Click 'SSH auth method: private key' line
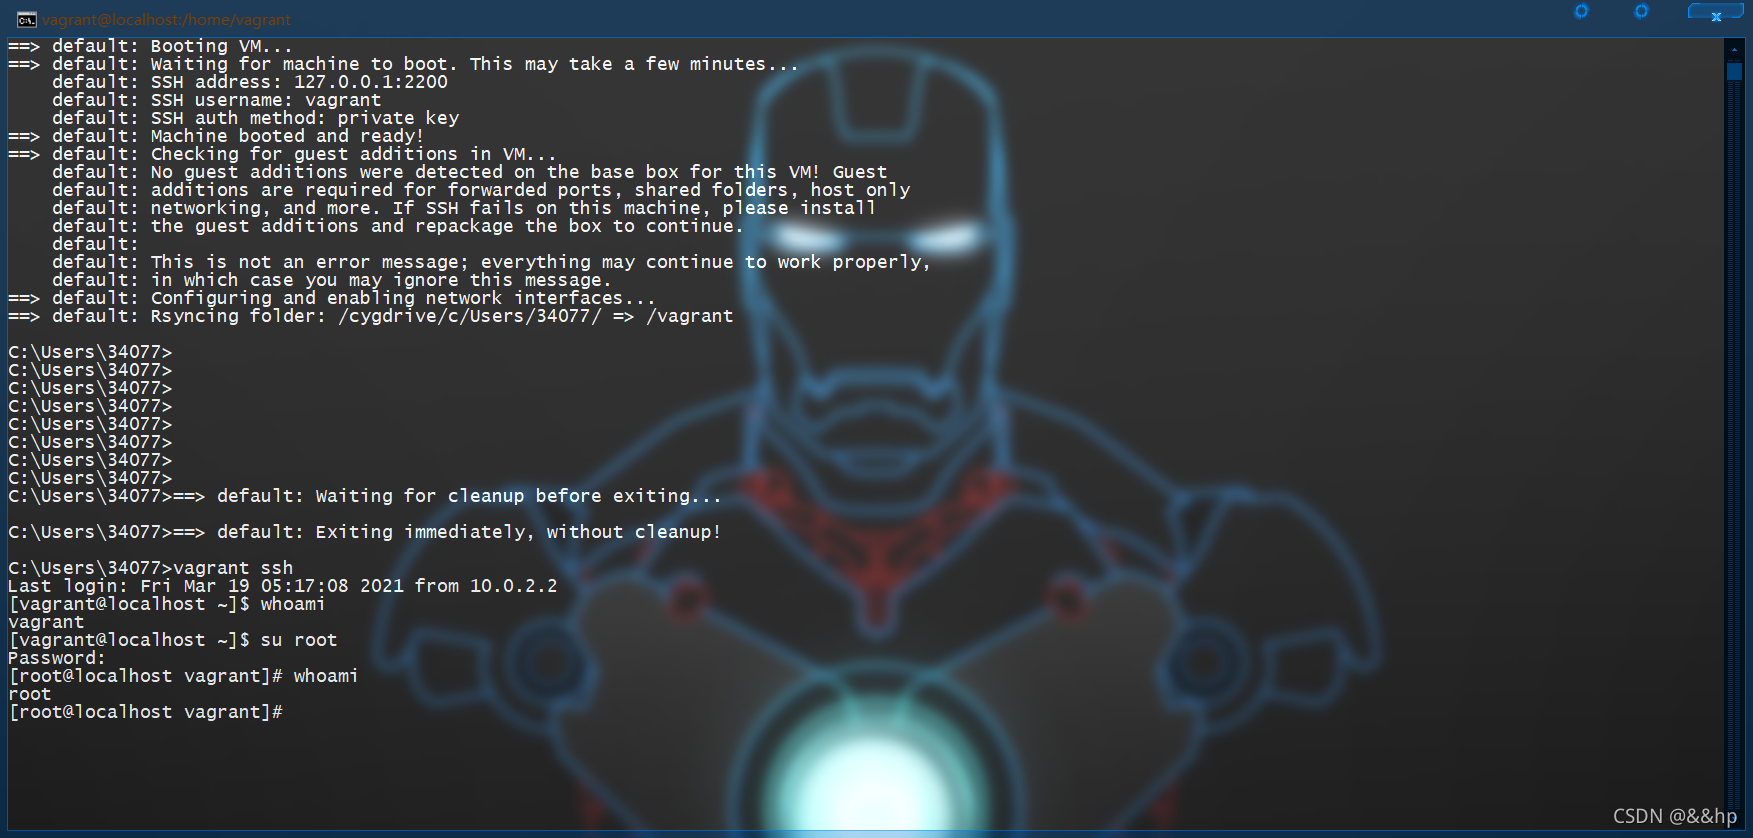Viewport: 1753px width, 838px height. point(256,118)
